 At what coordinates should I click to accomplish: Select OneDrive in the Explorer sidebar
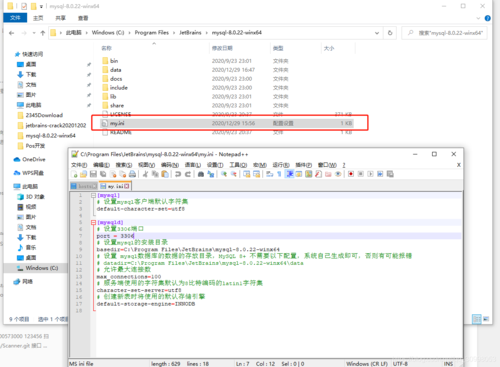(x=33, y=159)
